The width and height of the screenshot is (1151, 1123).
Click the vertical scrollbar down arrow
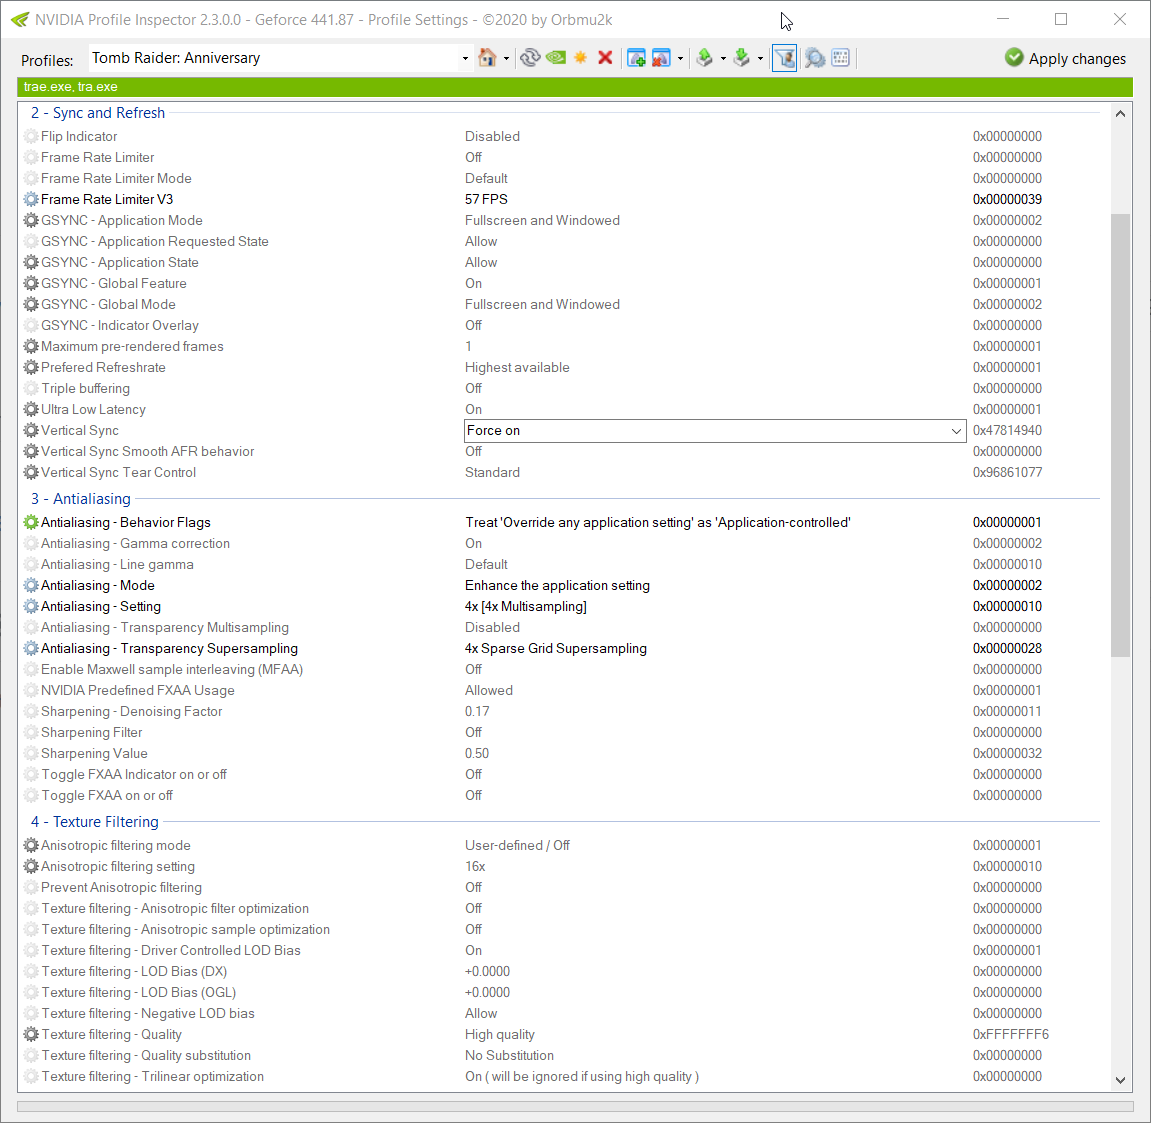(1120, 1082)
